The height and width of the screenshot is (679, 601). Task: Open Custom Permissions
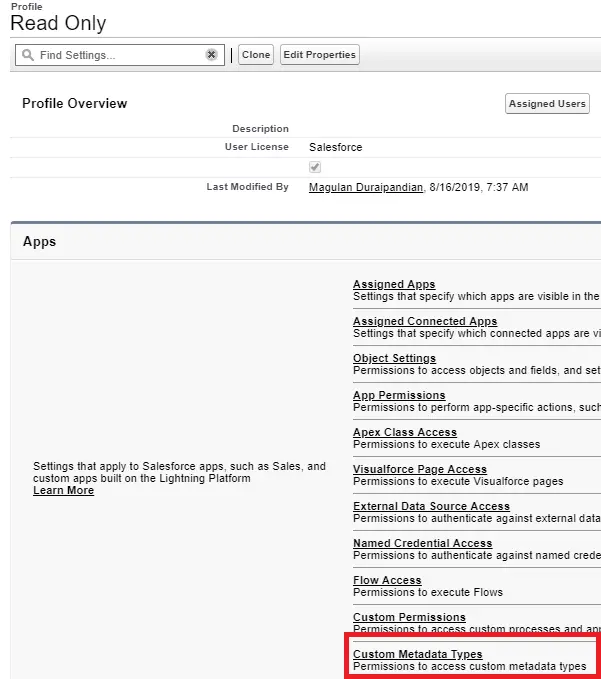coord(409,617)
